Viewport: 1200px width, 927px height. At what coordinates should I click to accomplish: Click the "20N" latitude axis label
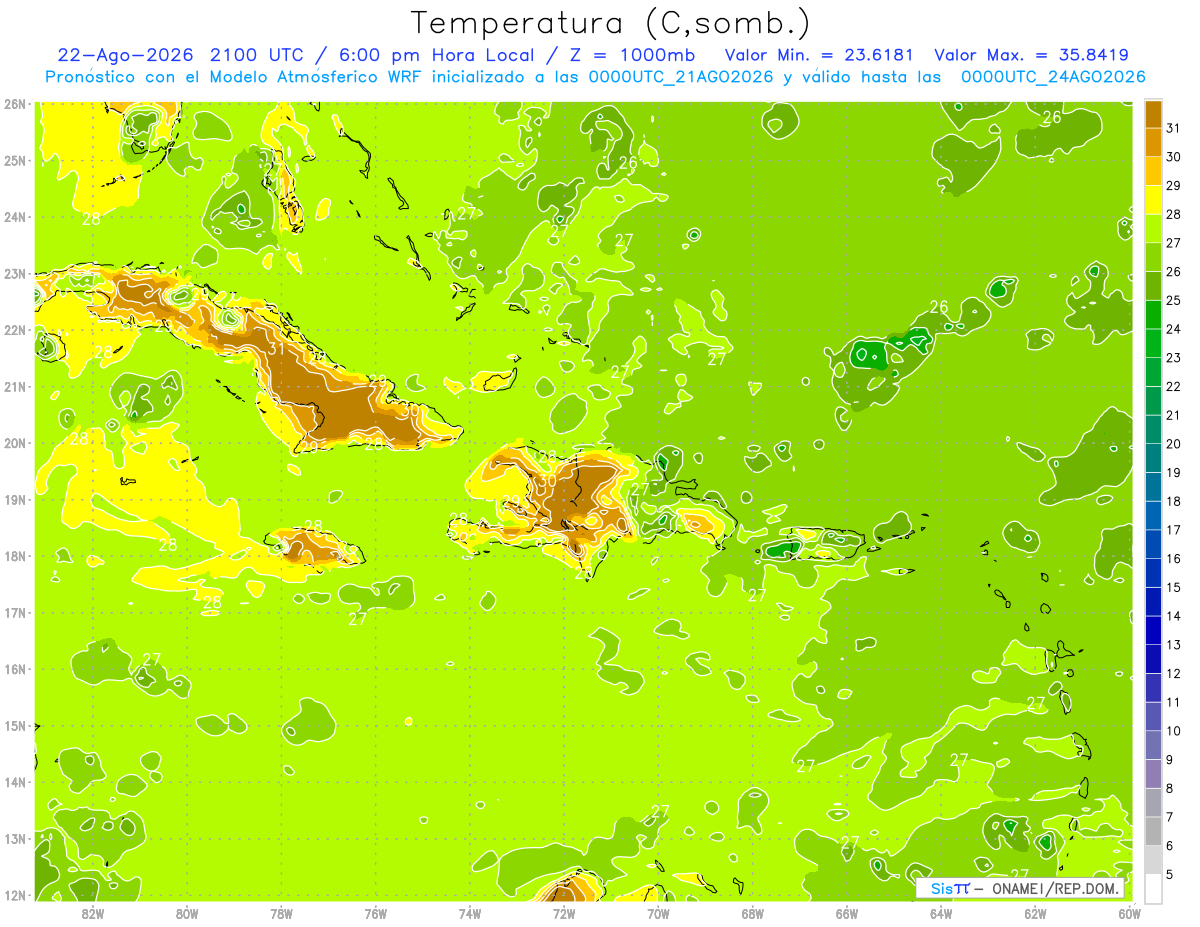click(x=14, y=443)
